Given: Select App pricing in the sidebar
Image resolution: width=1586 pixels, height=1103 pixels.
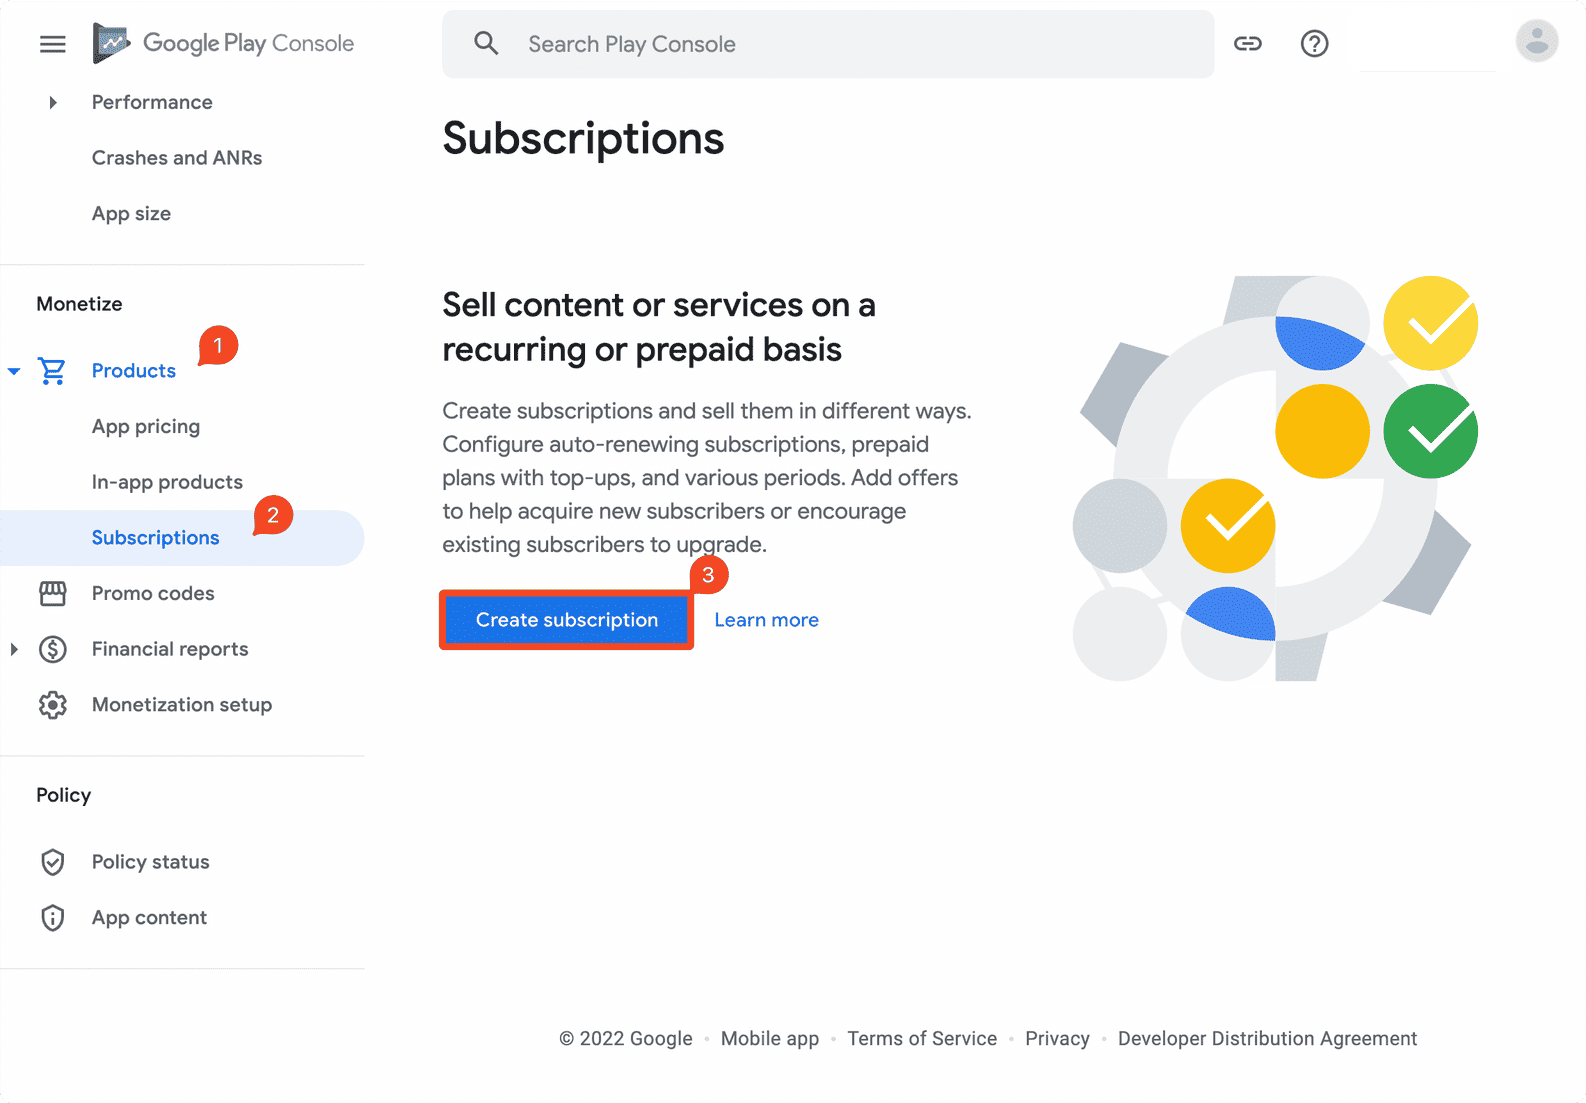Looking at the screenshot, I should click(146, 427).
